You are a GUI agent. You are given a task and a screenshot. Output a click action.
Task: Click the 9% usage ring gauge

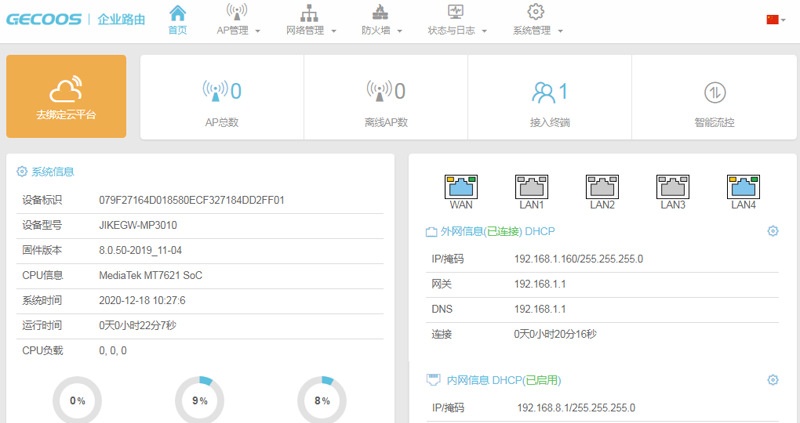(x=199, y=400)
